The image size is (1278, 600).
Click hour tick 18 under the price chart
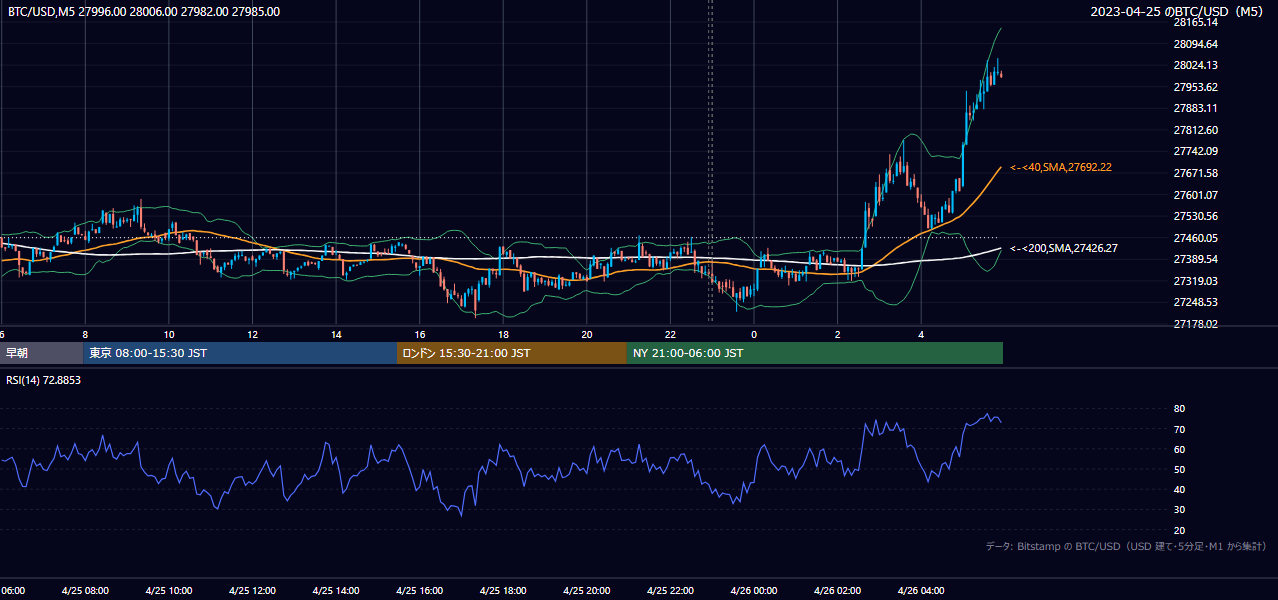[x=503, y=334]
